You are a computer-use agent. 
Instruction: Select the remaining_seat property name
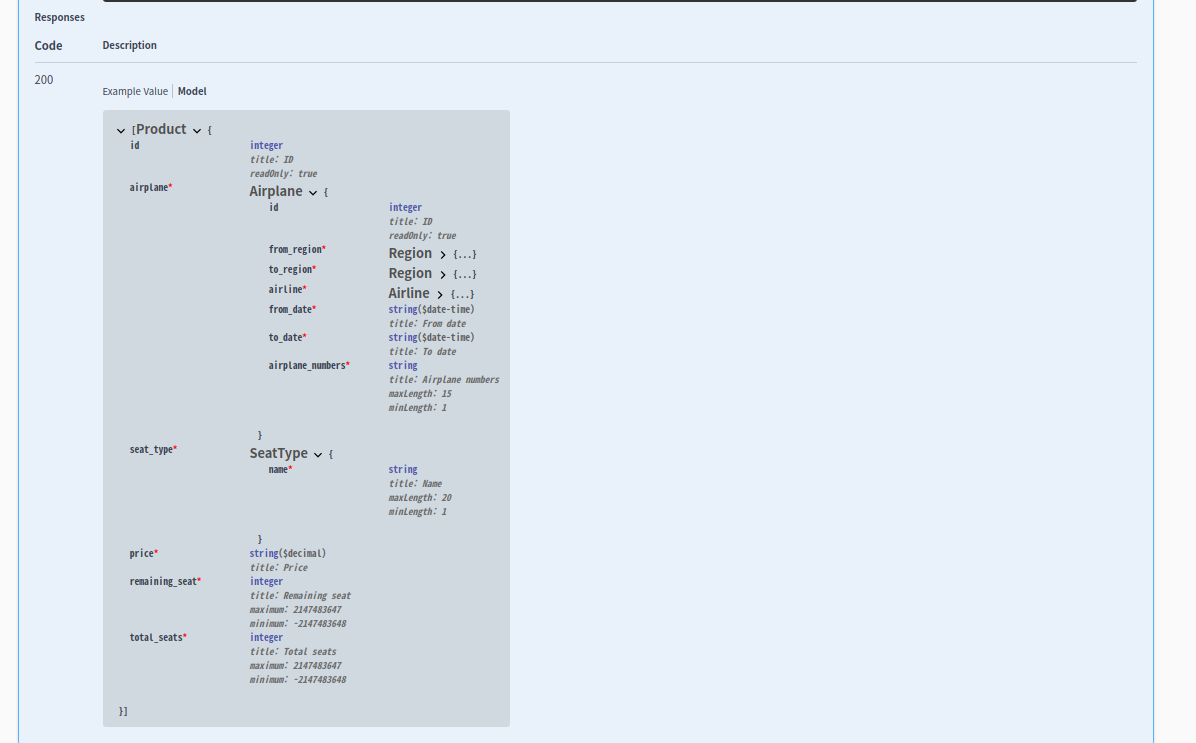[163, 581]
